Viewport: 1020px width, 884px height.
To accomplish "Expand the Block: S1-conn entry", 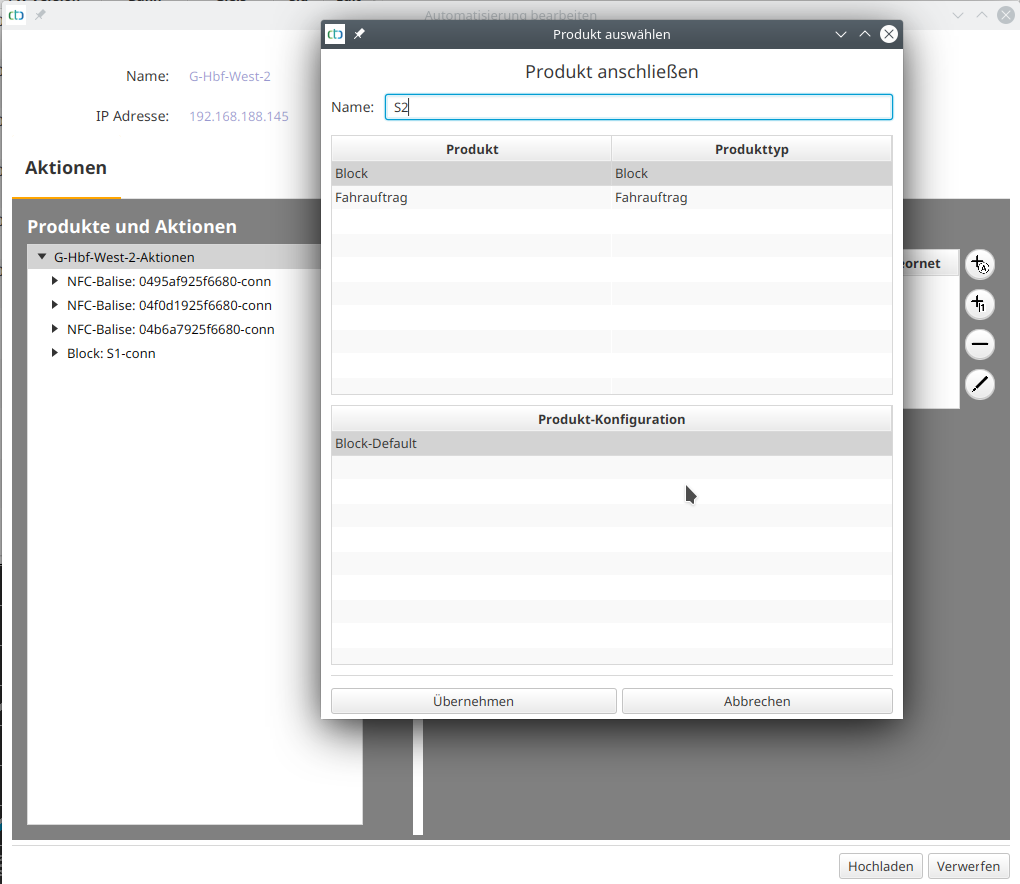I will (55, 352).
